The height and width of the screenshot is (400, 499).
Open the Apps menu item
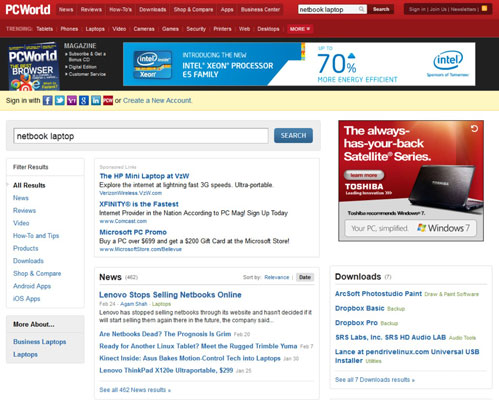click(x=227, y=9)
